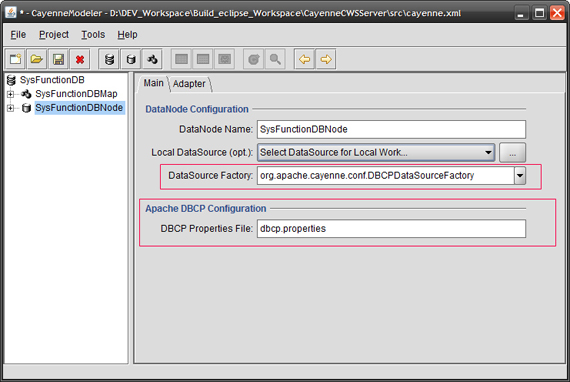Screen dimensions: 570x382
Task: Expand the SysFunctionDBMap tree node
Action: coord(10,94)
